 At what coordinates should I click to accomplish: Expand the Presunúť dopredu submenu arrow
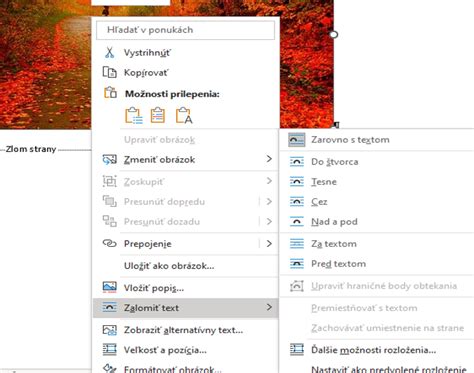(x=269, y=201)
